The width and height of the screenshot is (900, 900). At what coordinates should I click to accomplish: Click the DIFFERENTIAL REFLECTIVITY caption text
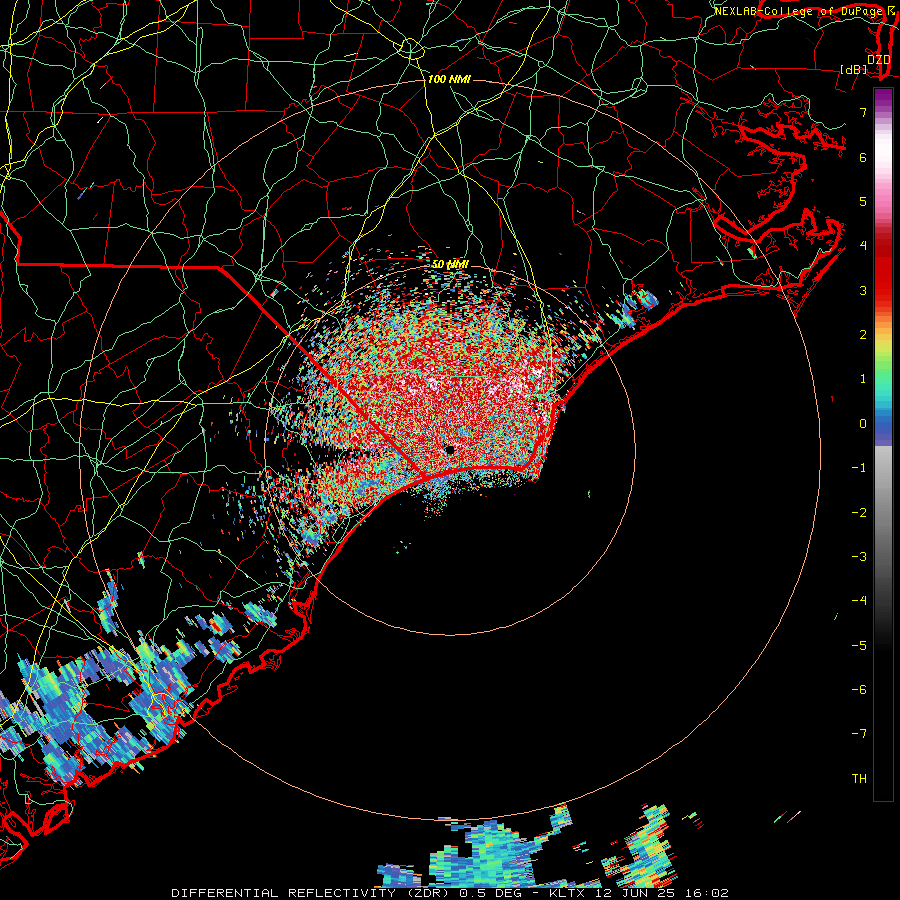pos(284,893)
